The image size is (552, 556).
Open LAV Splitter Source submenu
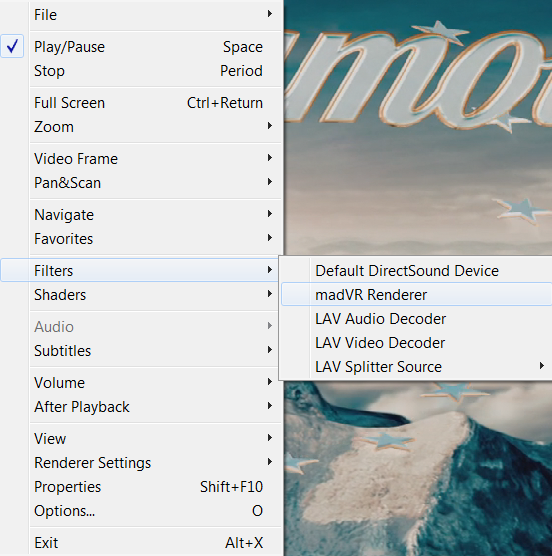(416, 367)
